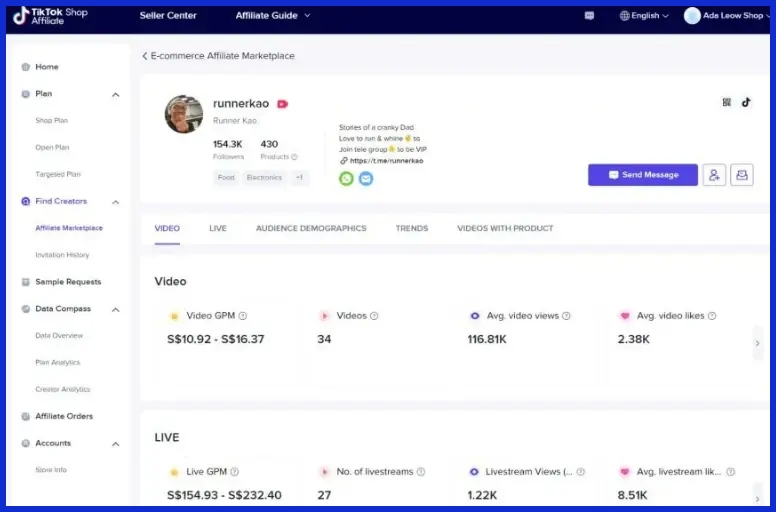This screenshot has width=776, height=512.
Task: Open the TRENDS tab
Action: [412, 229]
